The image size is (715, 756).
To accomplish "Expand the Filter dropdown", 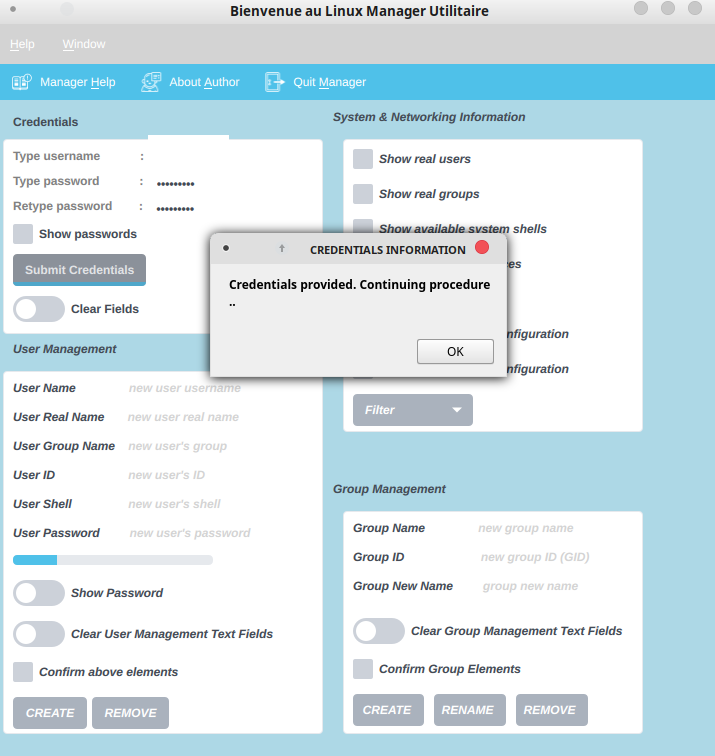I will point(413,410).
